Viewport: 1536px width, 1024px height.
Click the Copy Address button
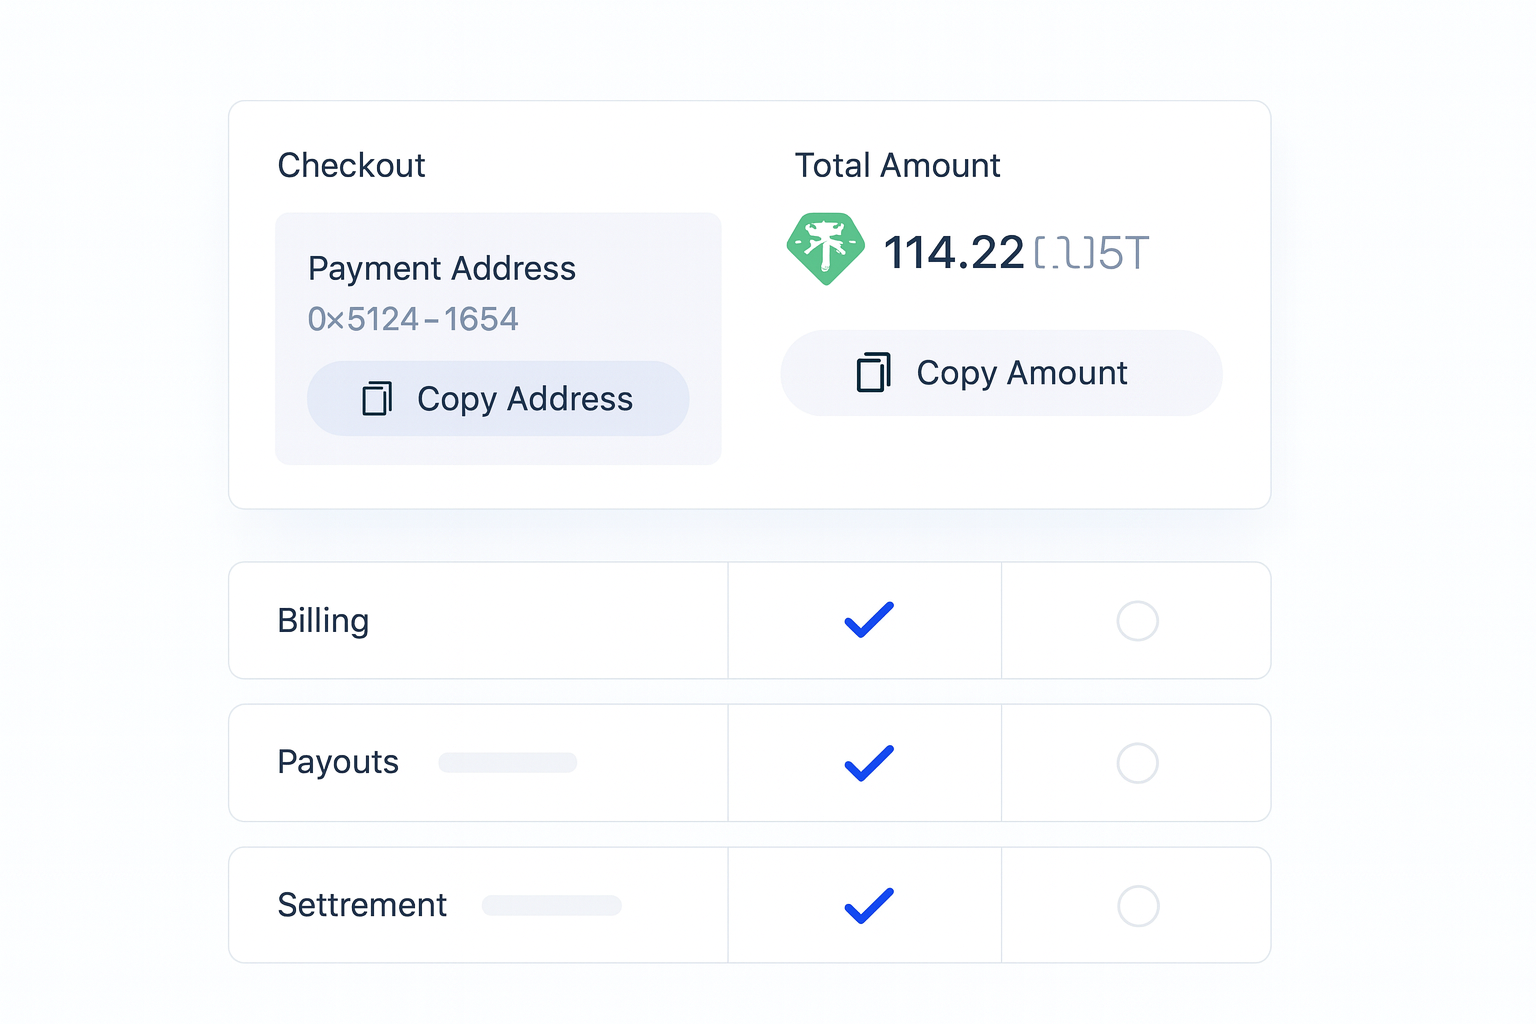[498, 398]
